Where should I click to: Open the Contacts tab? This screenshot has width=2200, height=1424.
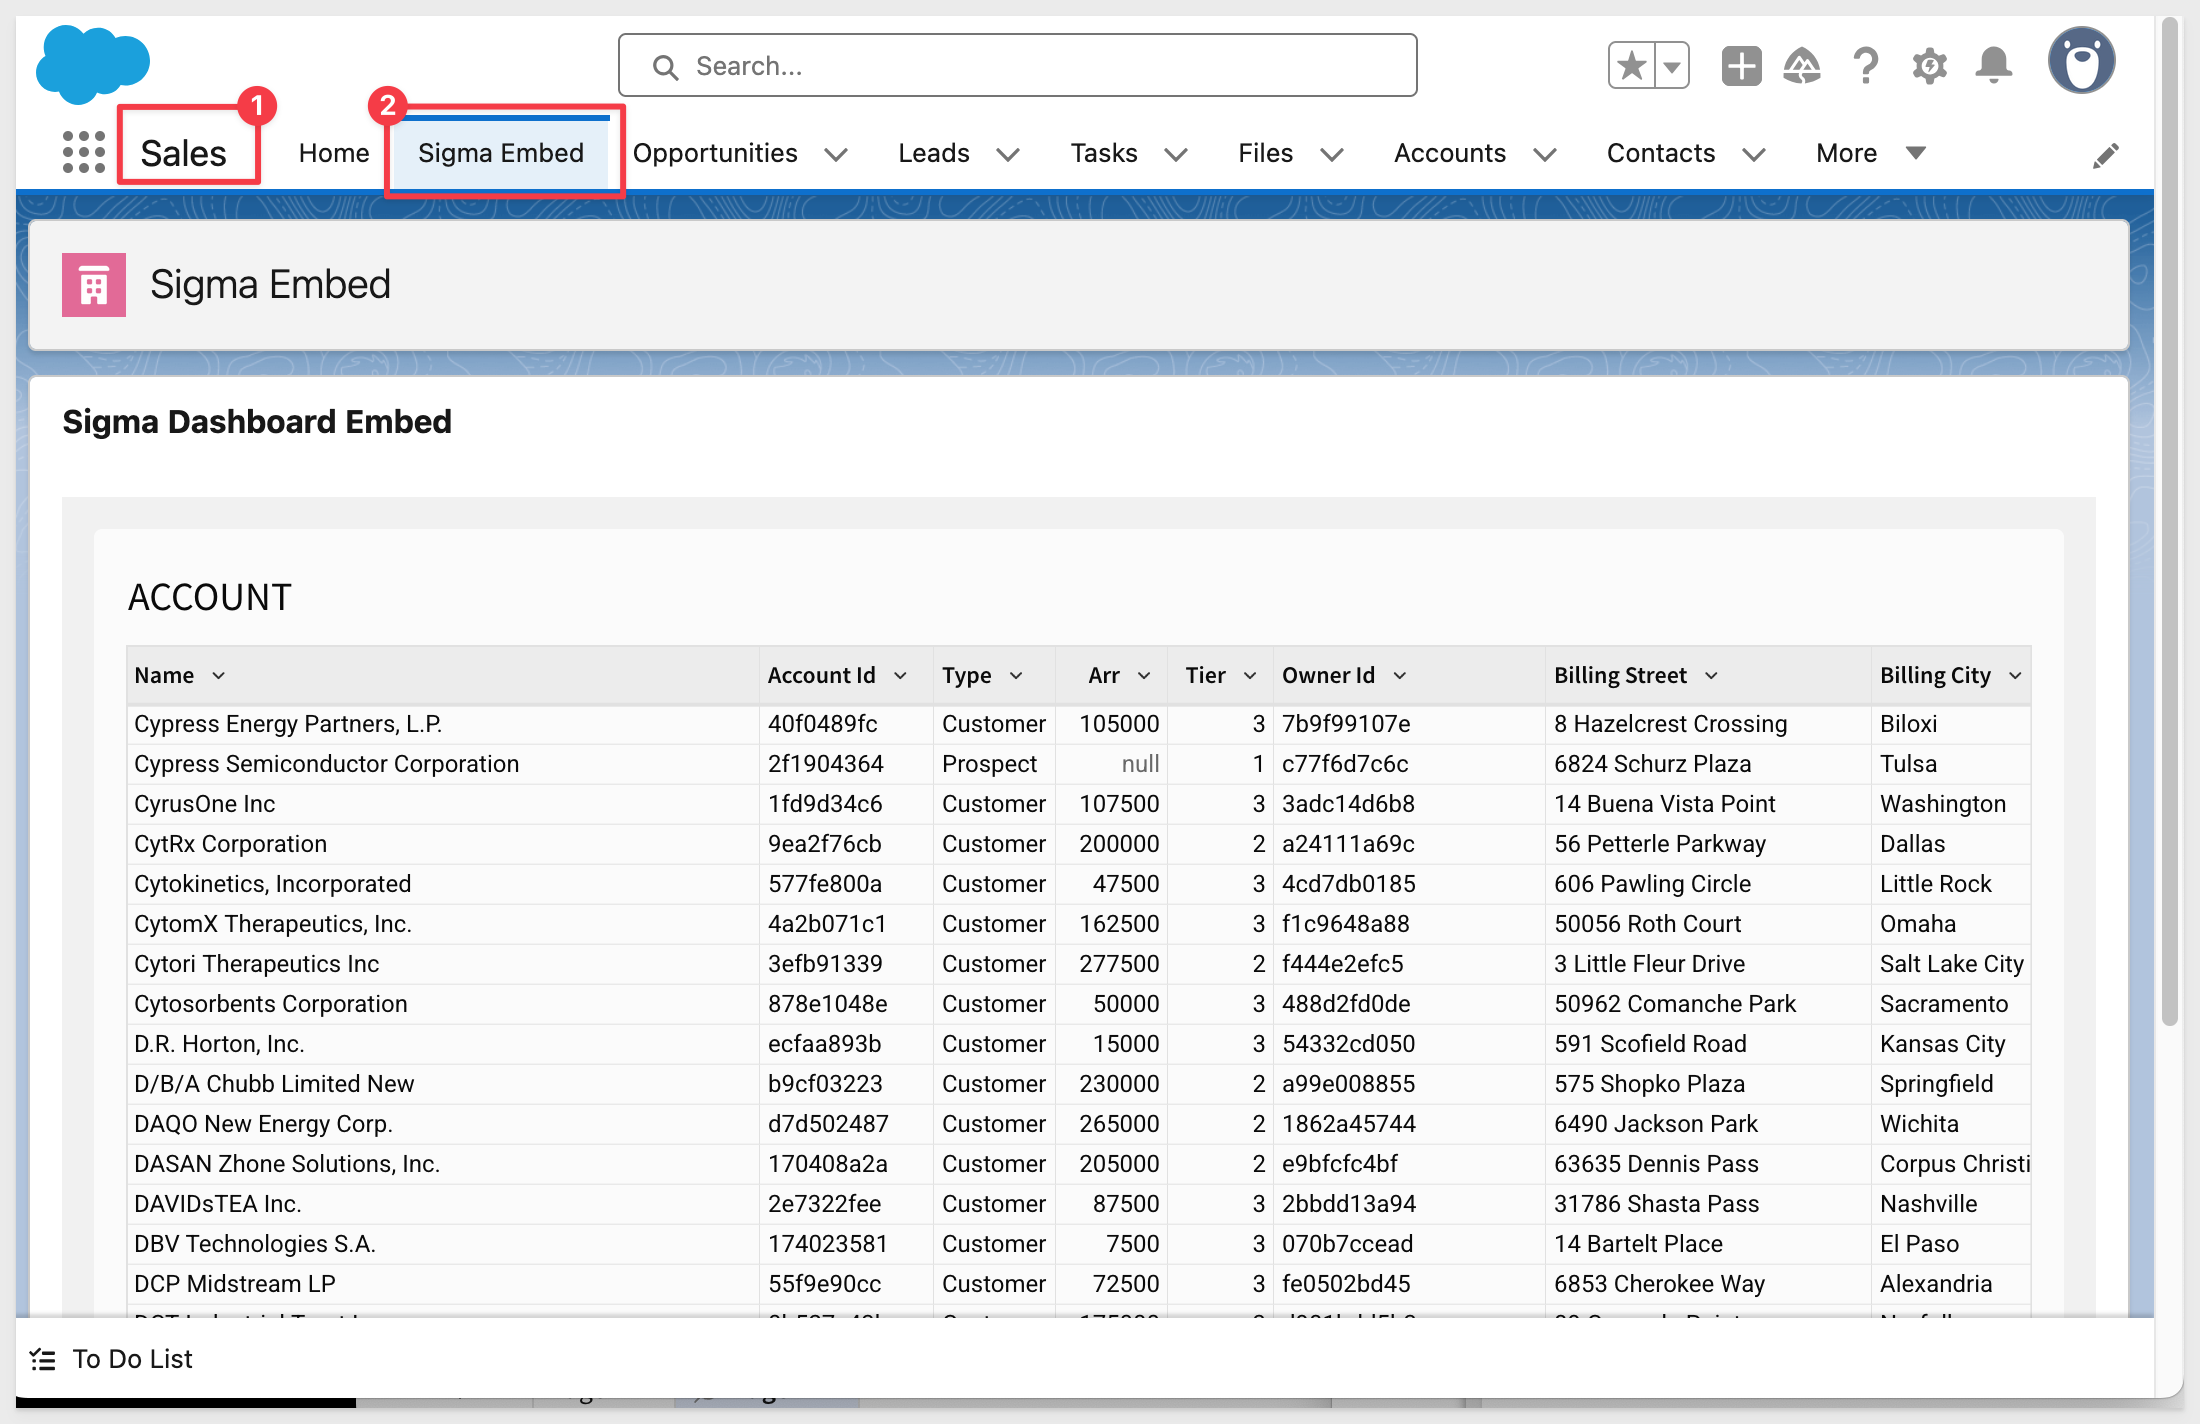[x=1661, y=153]
